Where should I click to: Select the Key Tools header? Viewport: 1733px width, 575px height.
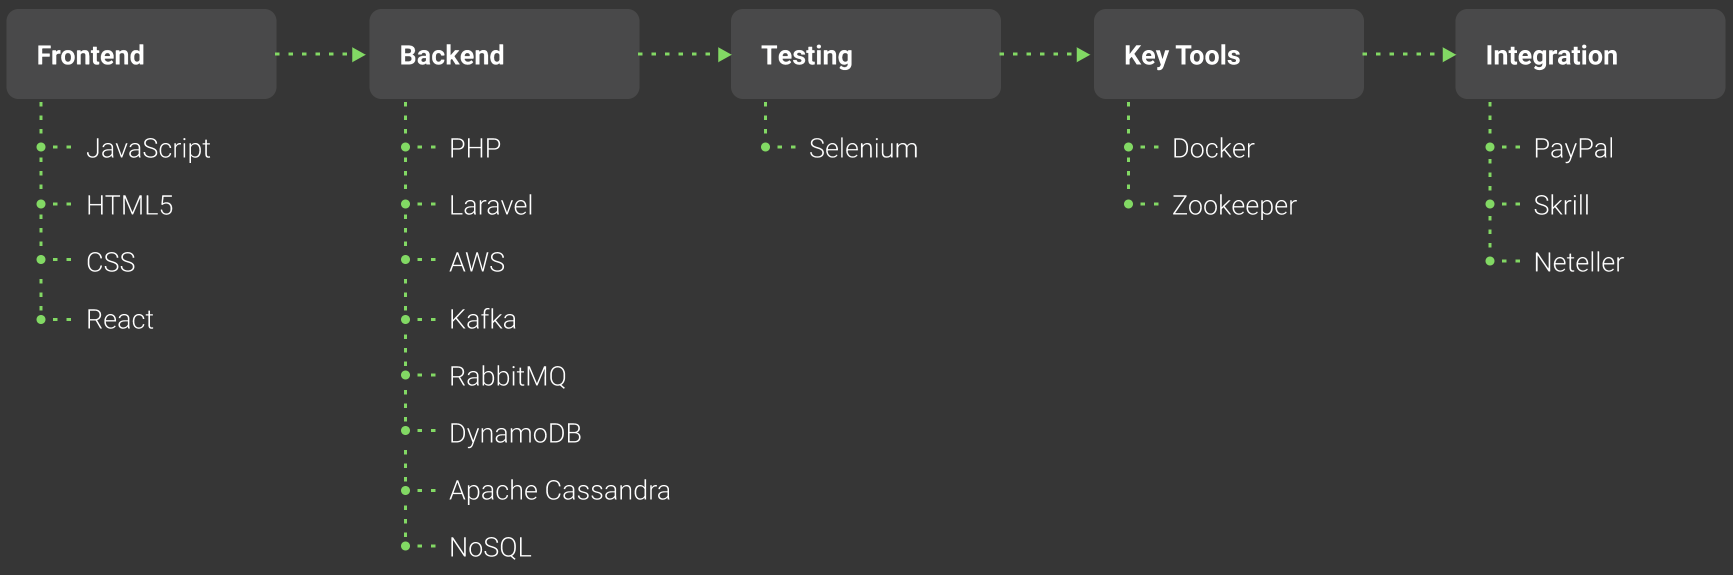tap(1228, 54)
